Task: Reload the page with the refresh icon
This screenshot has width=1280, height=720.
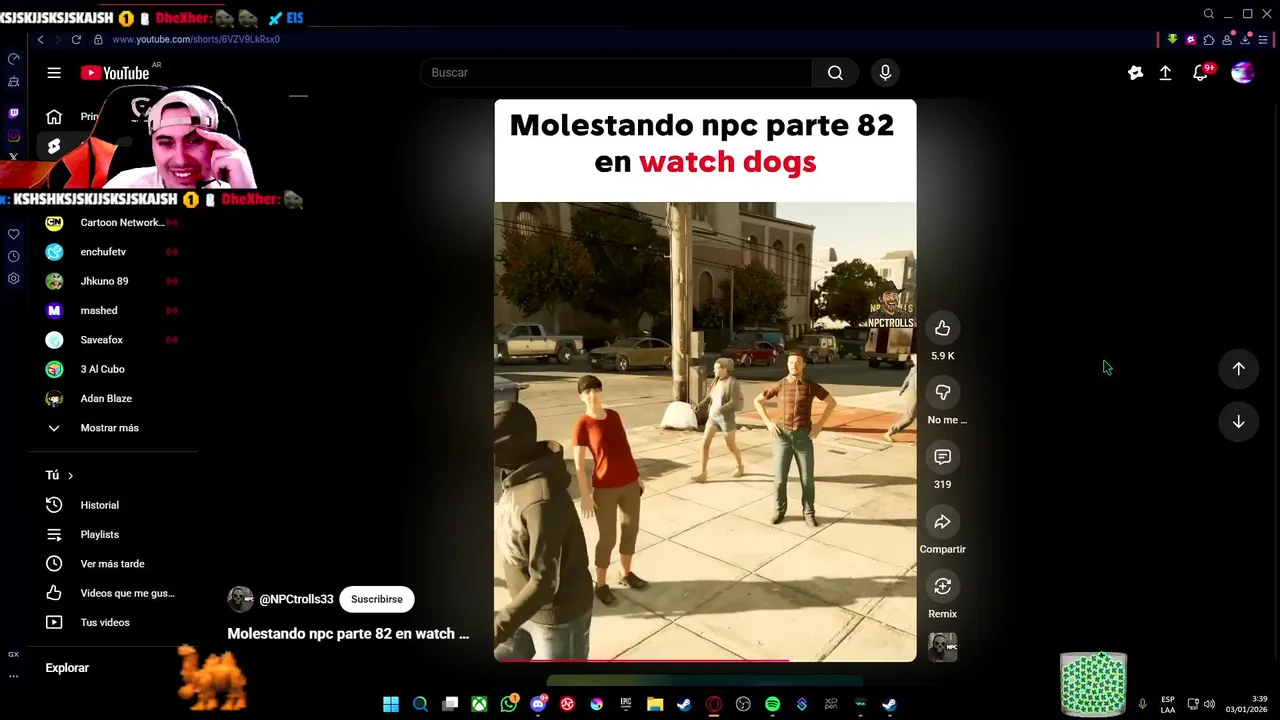Action: pos(75,39)
